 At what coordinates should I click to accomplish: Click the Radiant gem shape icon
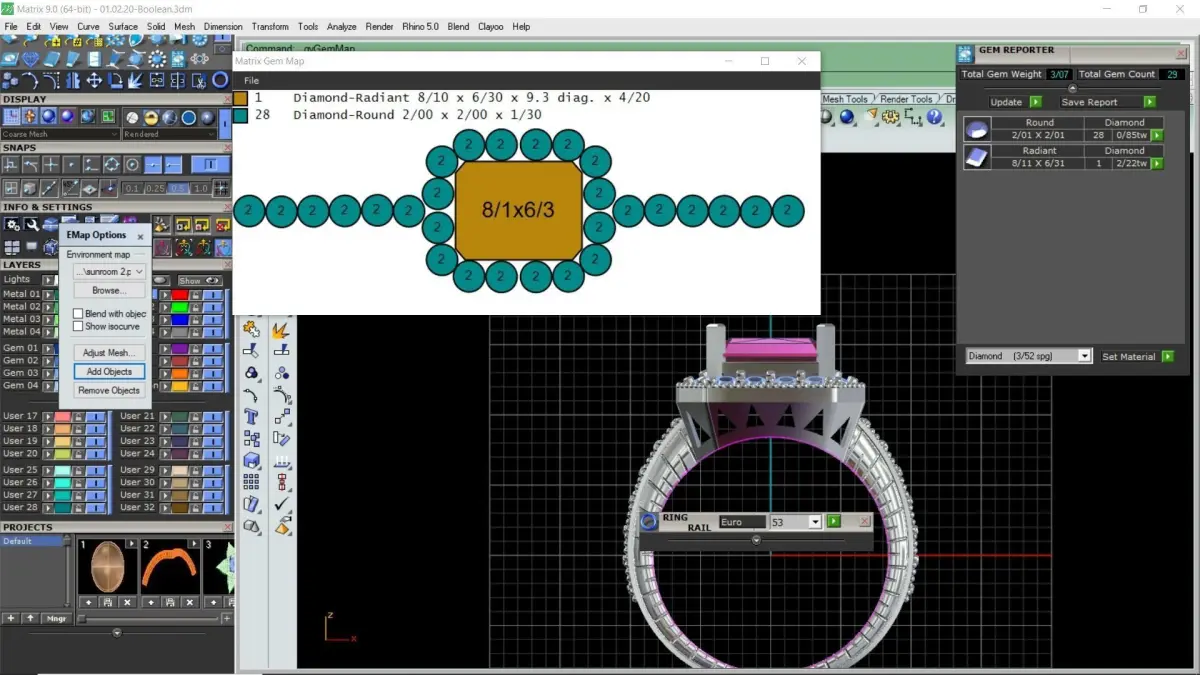(977, 157)
